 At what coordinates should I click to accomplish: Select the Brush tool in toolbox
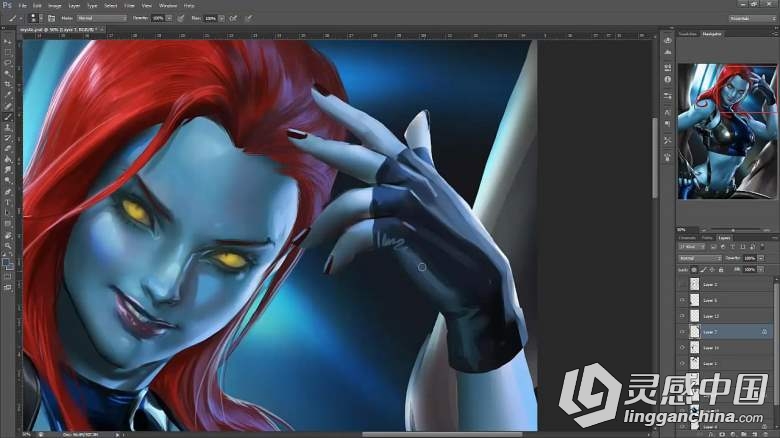pyautogui.click(x=7, y=117)
